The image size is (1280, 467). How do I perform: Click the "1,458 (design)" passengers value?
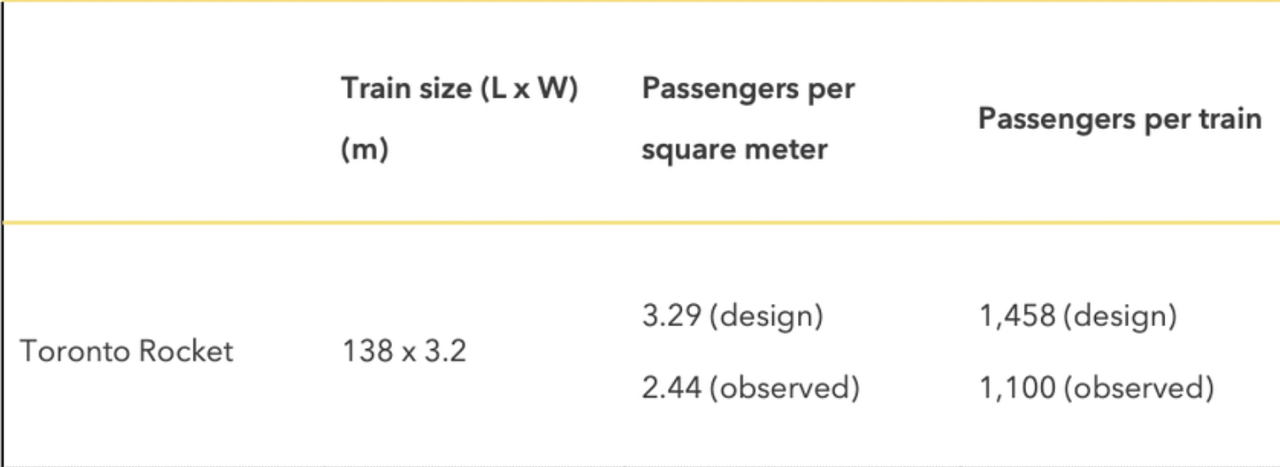click(x=1077, y=317)
